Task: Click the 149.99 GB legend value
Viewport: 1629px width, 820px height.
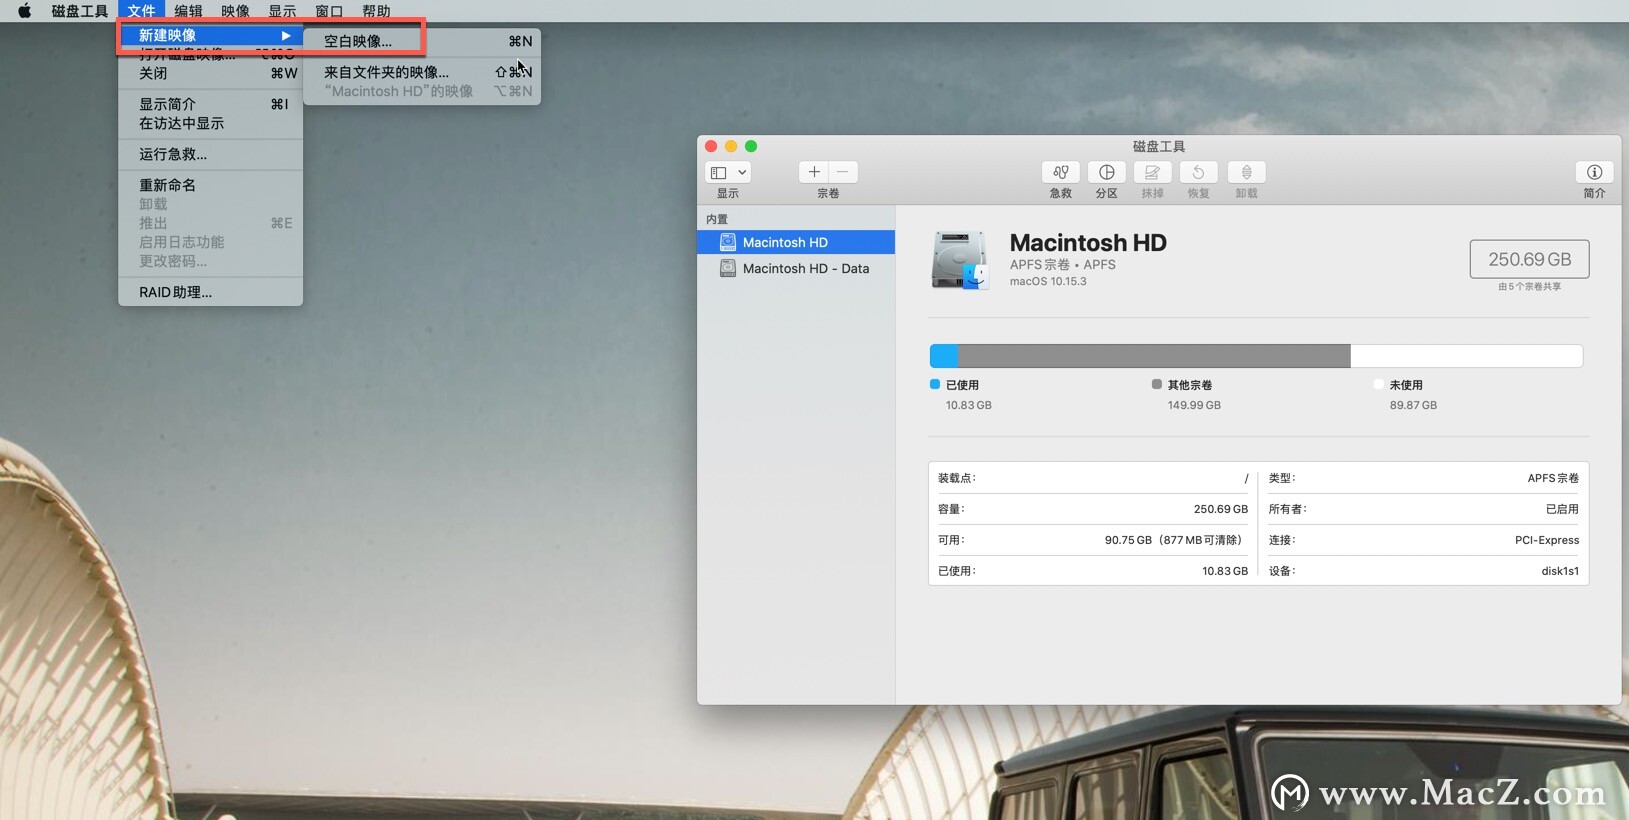Action: pyautogui.click(x=1194, y=405)
